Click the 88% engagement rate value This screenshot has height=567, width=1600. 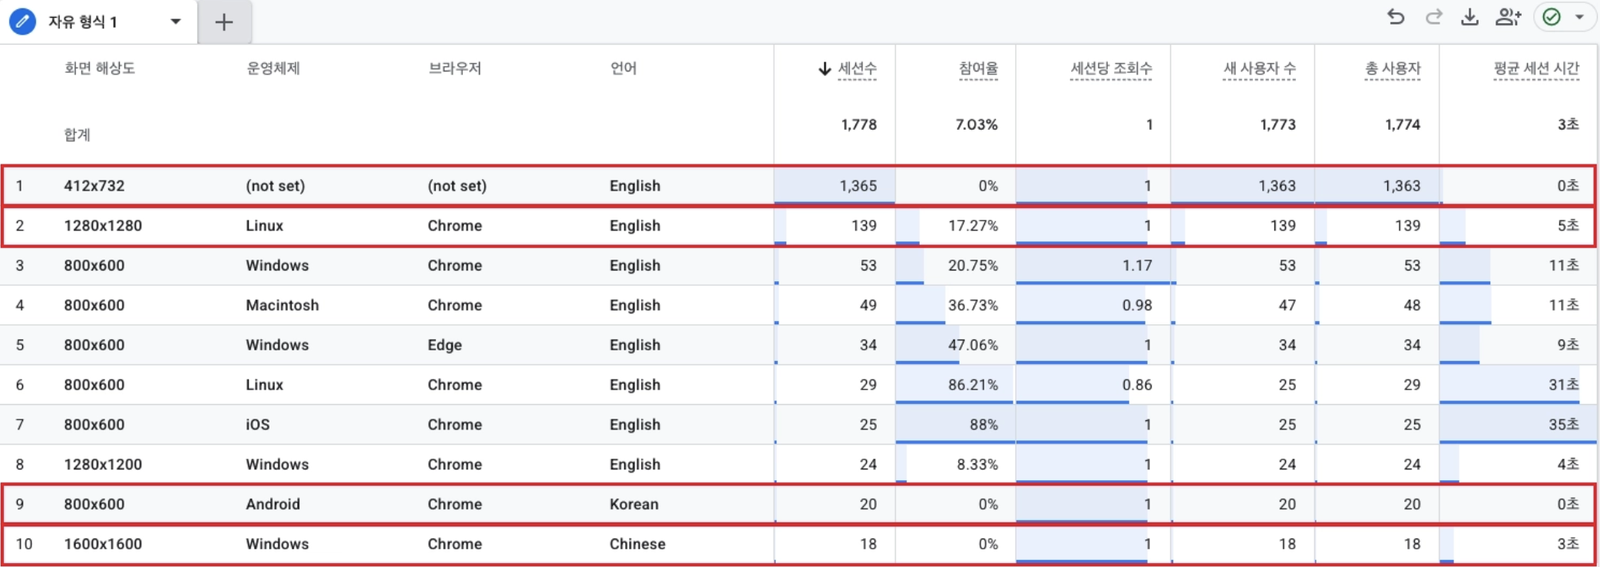click(984, 425)
